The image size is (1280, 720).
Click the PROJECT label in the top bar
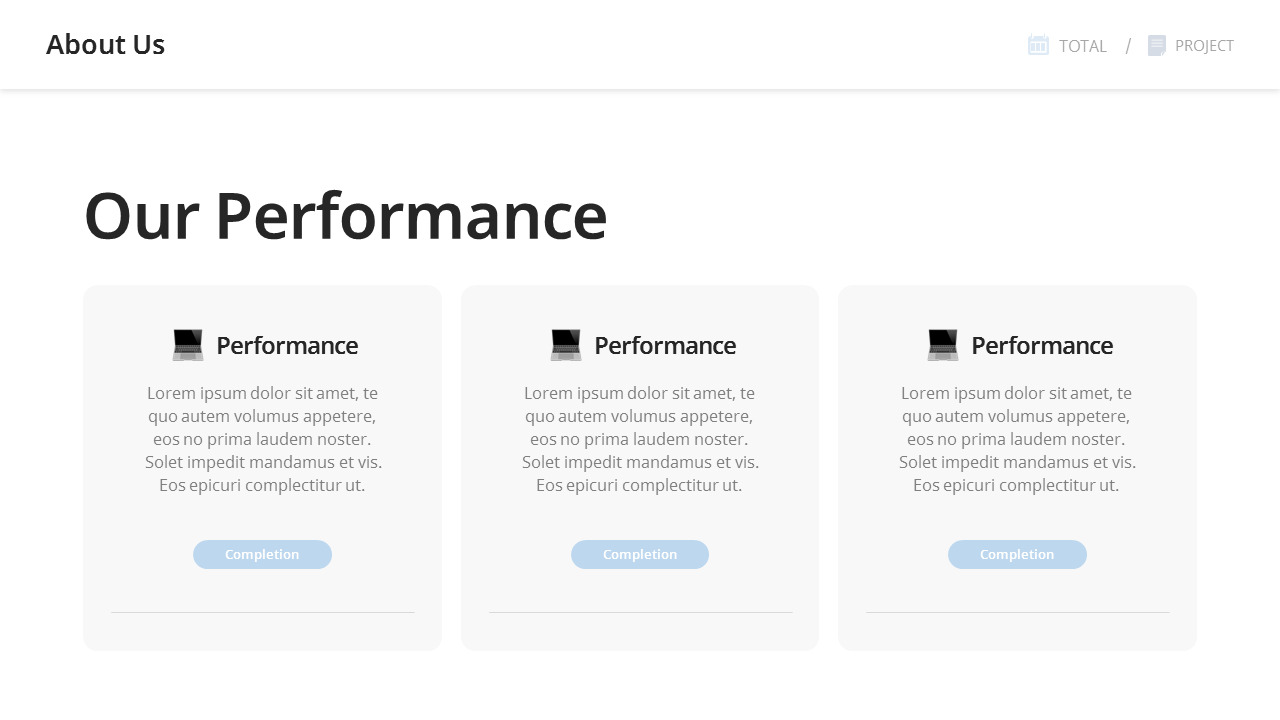1206,46
